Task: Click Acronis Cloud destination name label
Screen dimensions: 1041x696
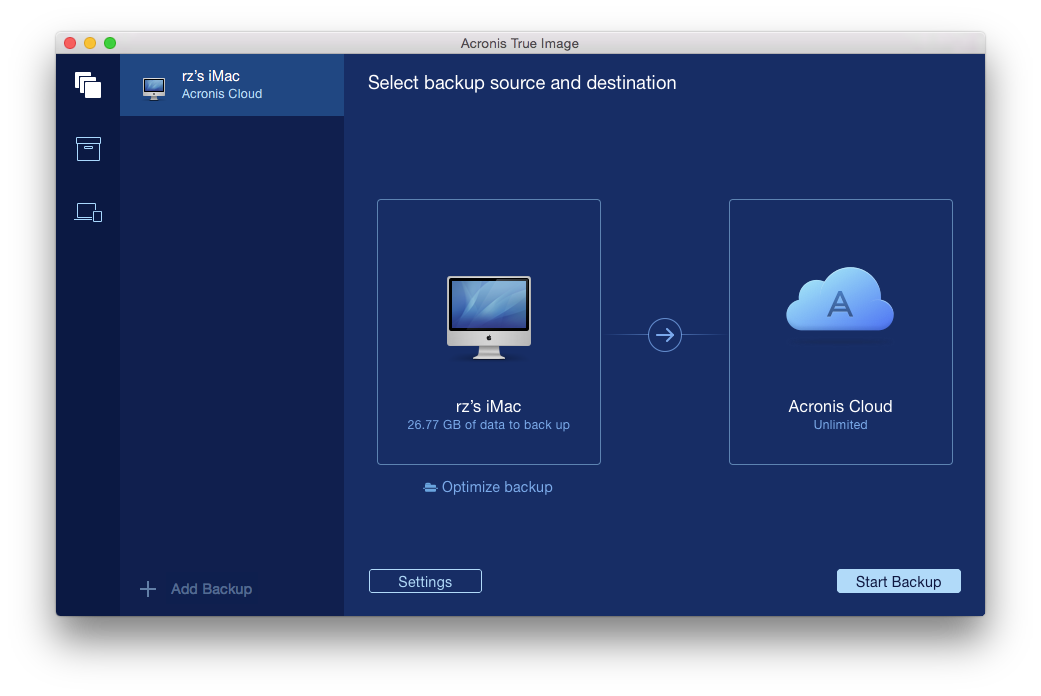Action: point(840,406)
